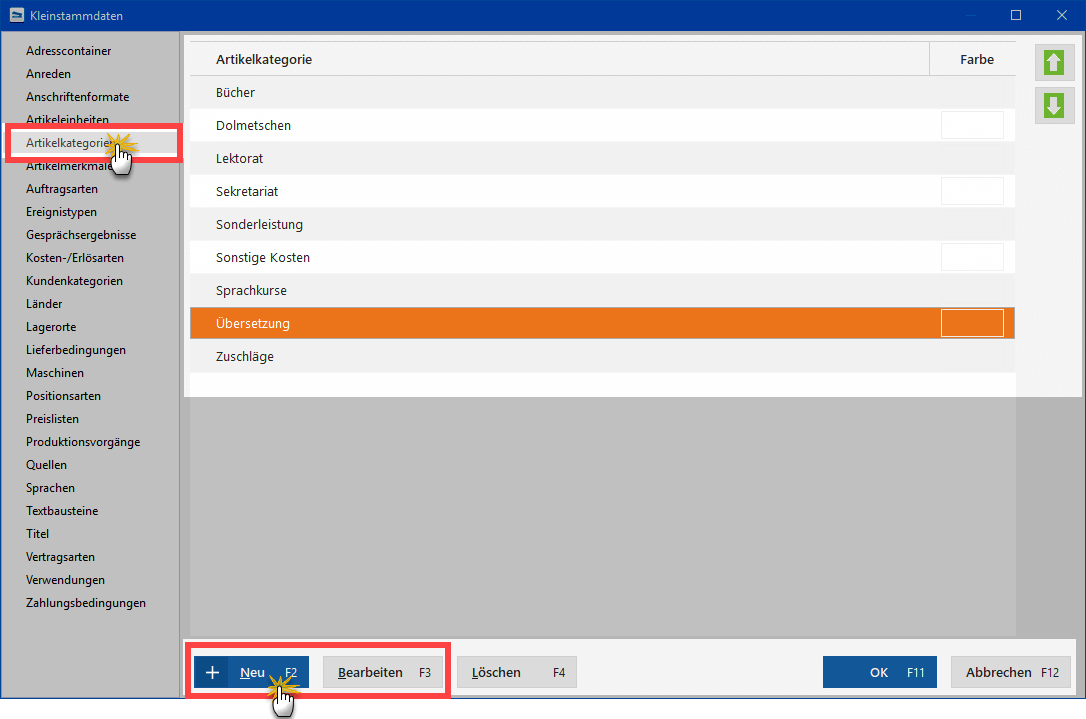1086x719 pixels.
Task: Select Vertragsarten in the sidebar
Action: (x=60, y=556)
